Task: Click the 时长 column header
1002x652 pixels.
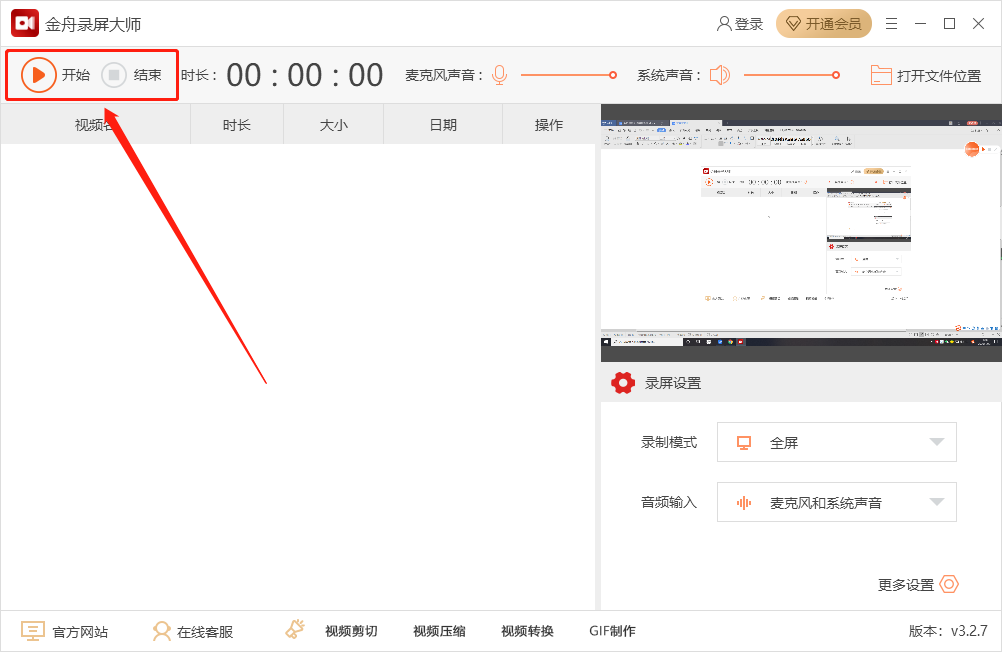Action: [236, 125]
